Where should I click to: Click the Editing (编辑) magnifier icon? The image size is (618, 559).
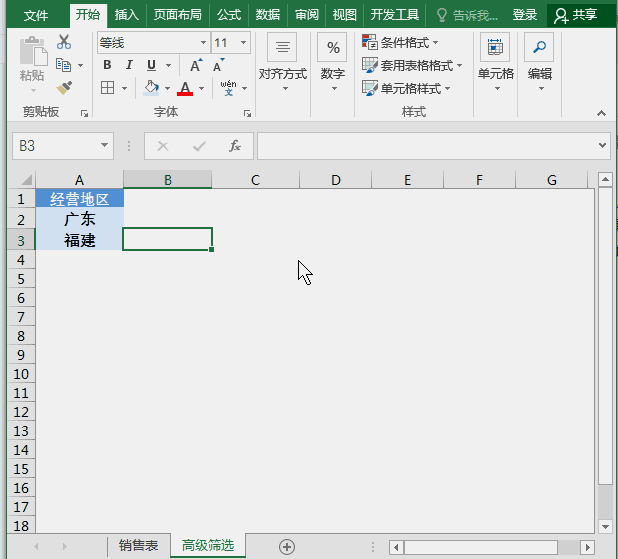pos(539,47)
